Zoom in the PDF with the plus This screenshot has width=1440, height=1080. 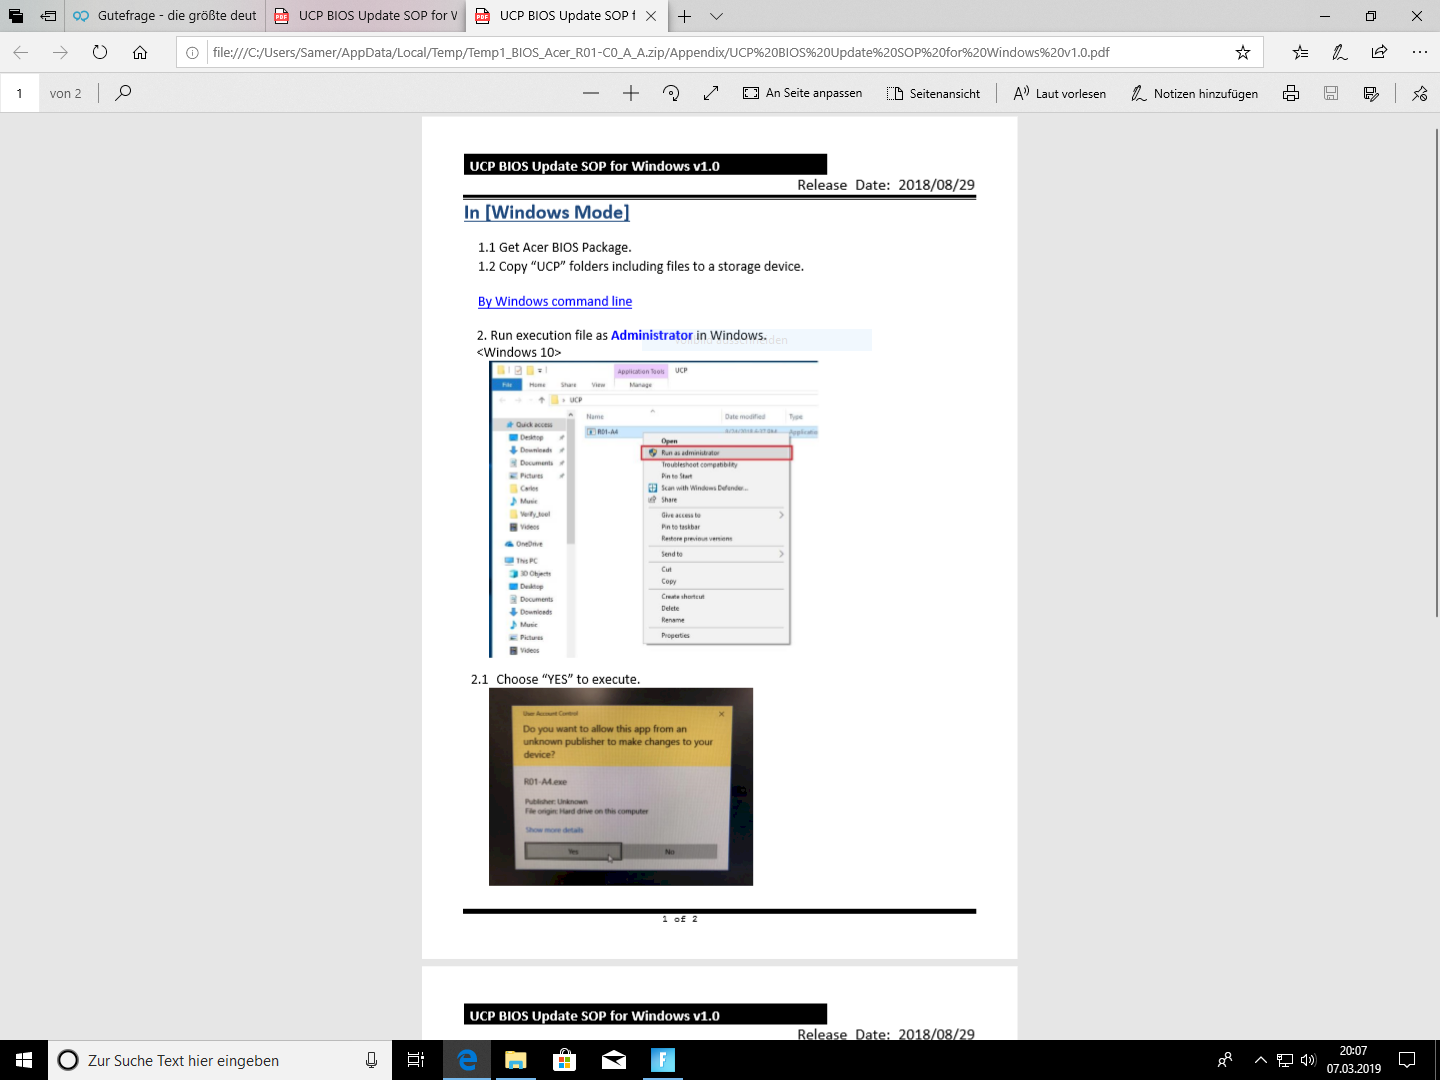[631, 93]
